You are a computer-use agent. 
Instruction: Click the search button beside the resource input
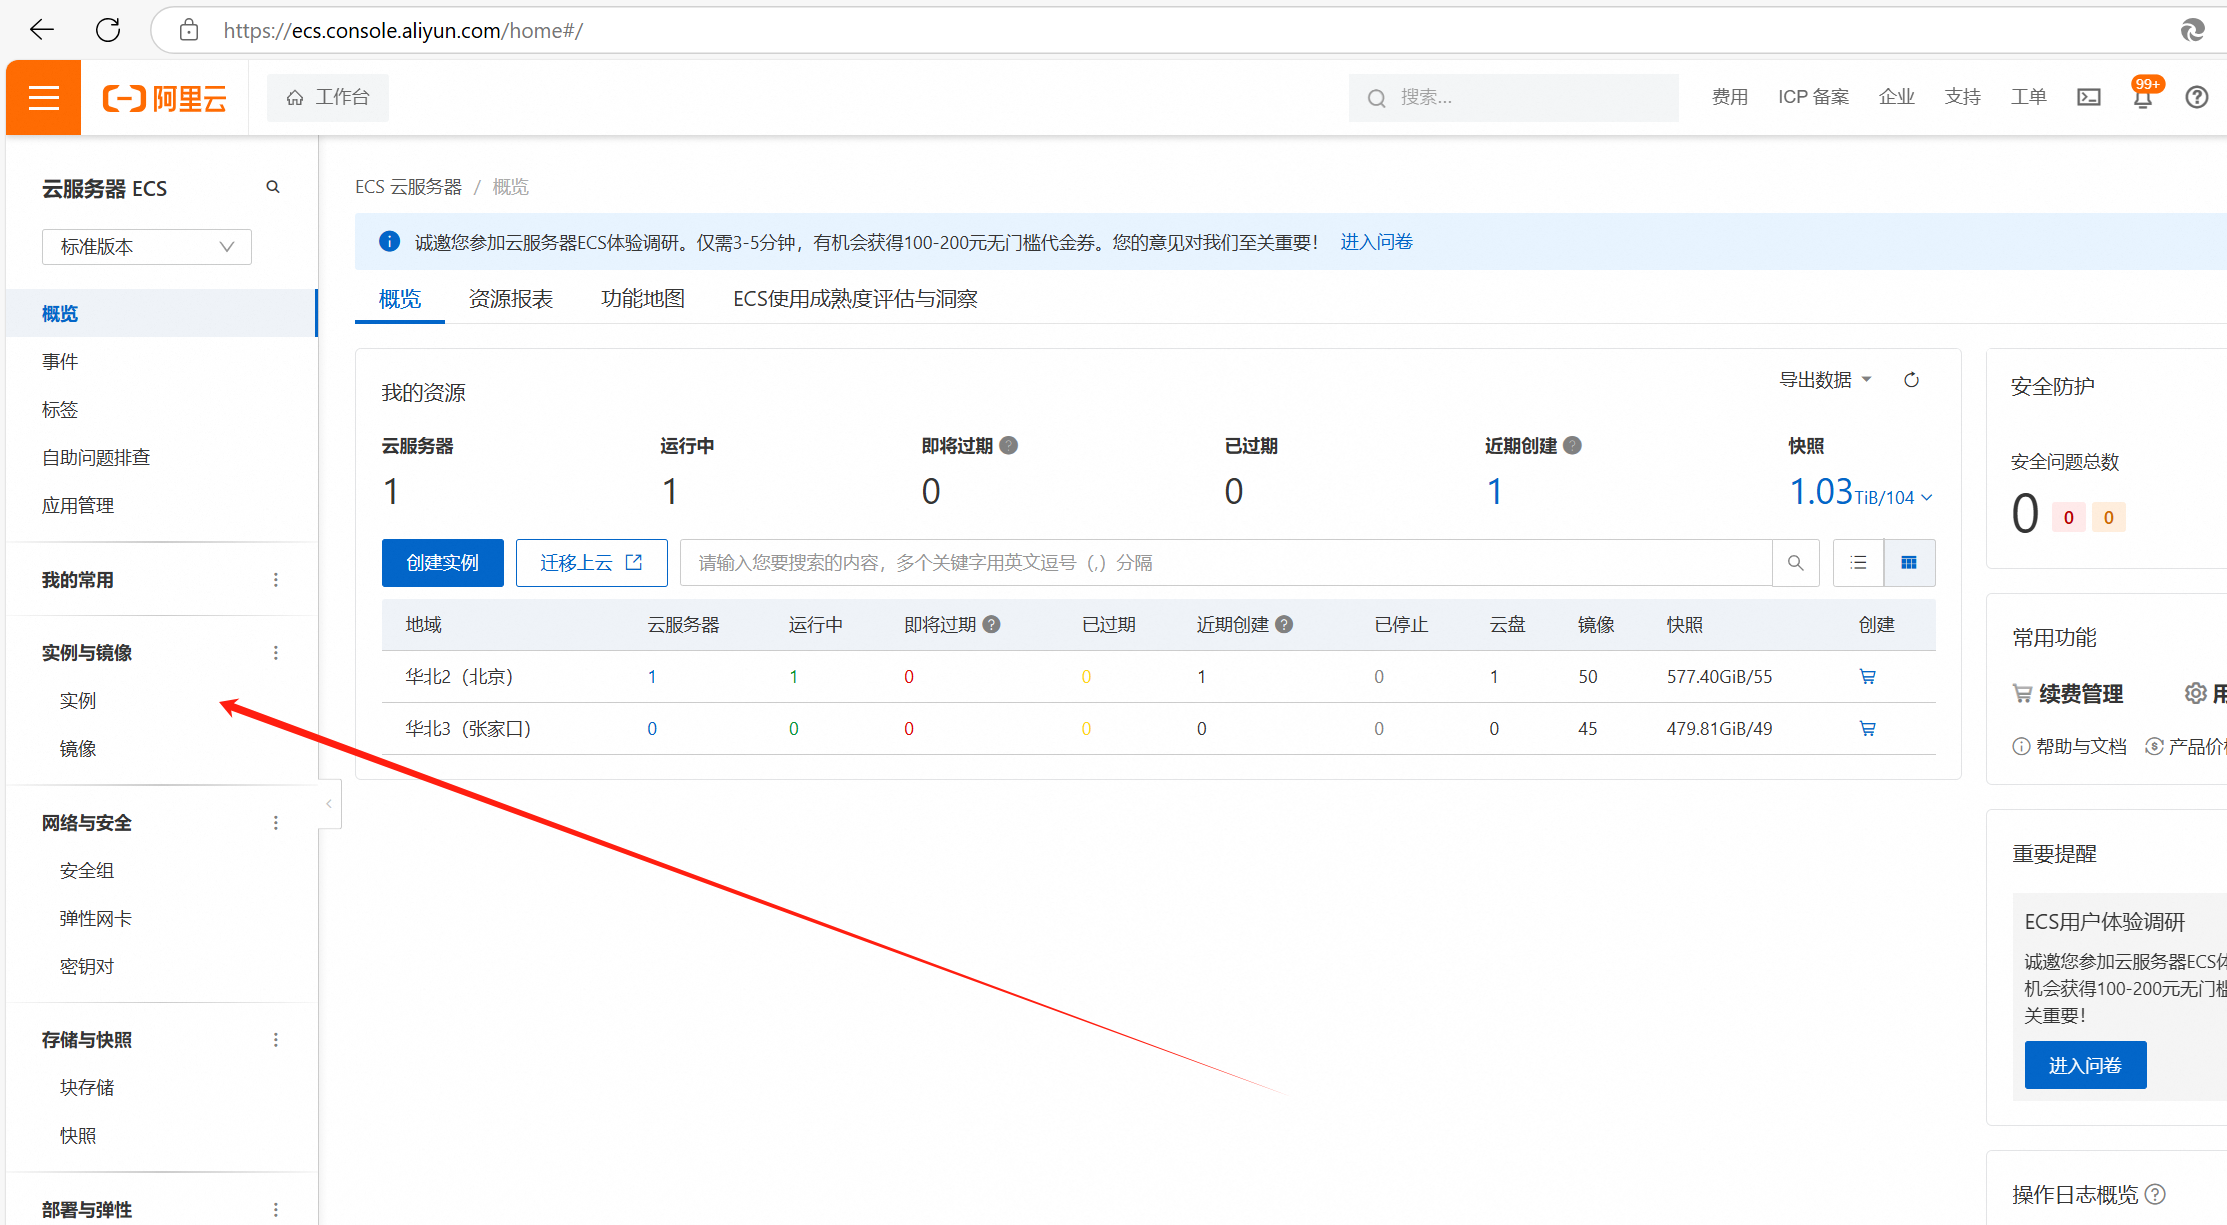pos(1795,563)
